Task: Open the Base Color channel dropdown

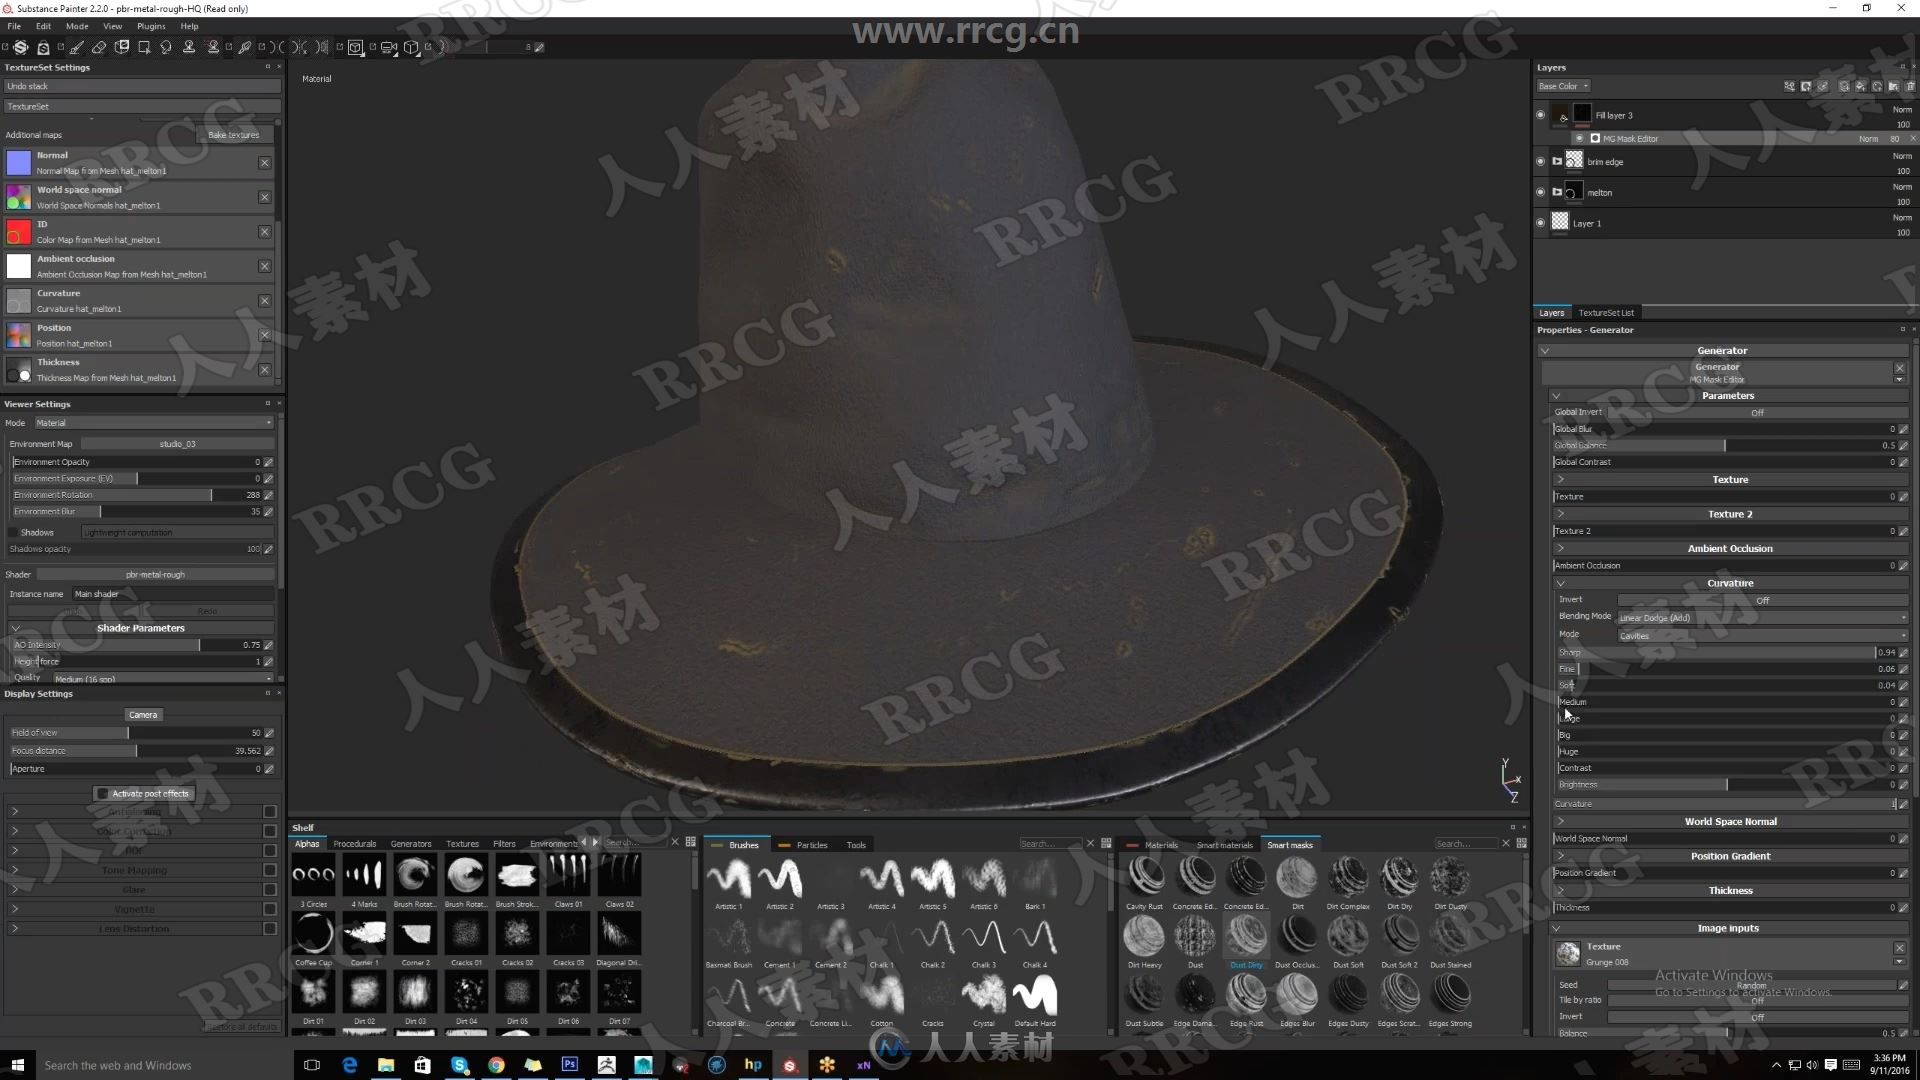Action: (1564, 86)
